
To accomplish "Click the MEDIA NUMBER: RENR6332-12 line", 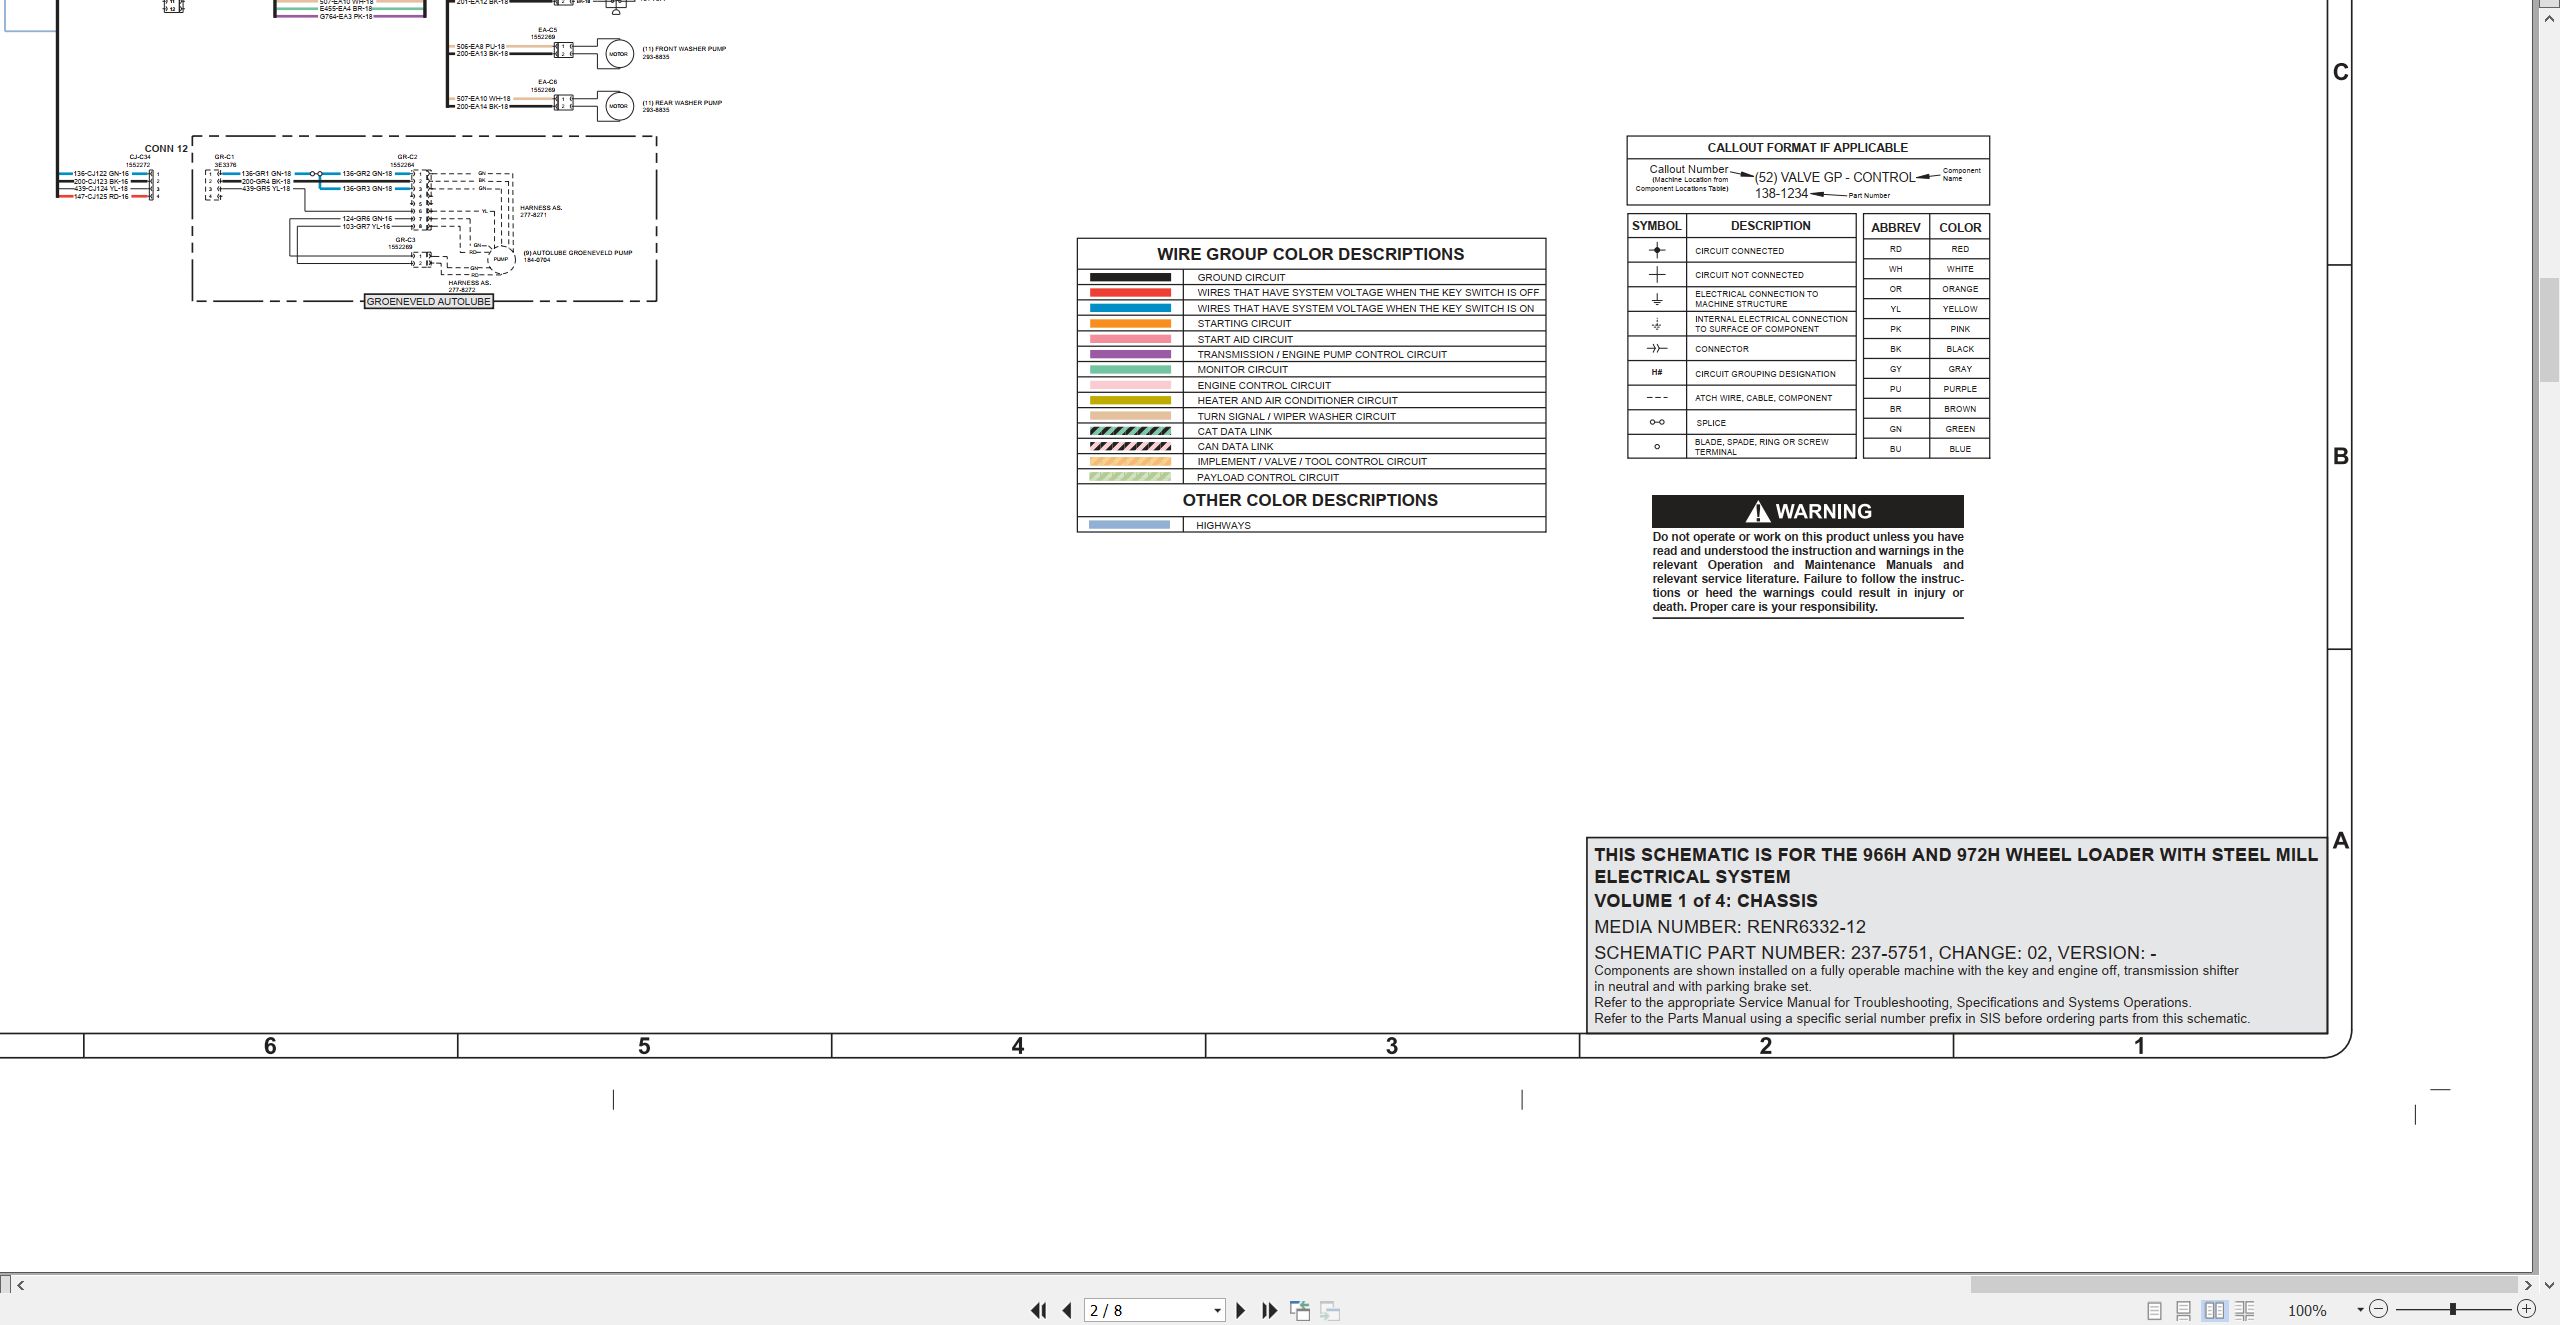I will 1729,927.
